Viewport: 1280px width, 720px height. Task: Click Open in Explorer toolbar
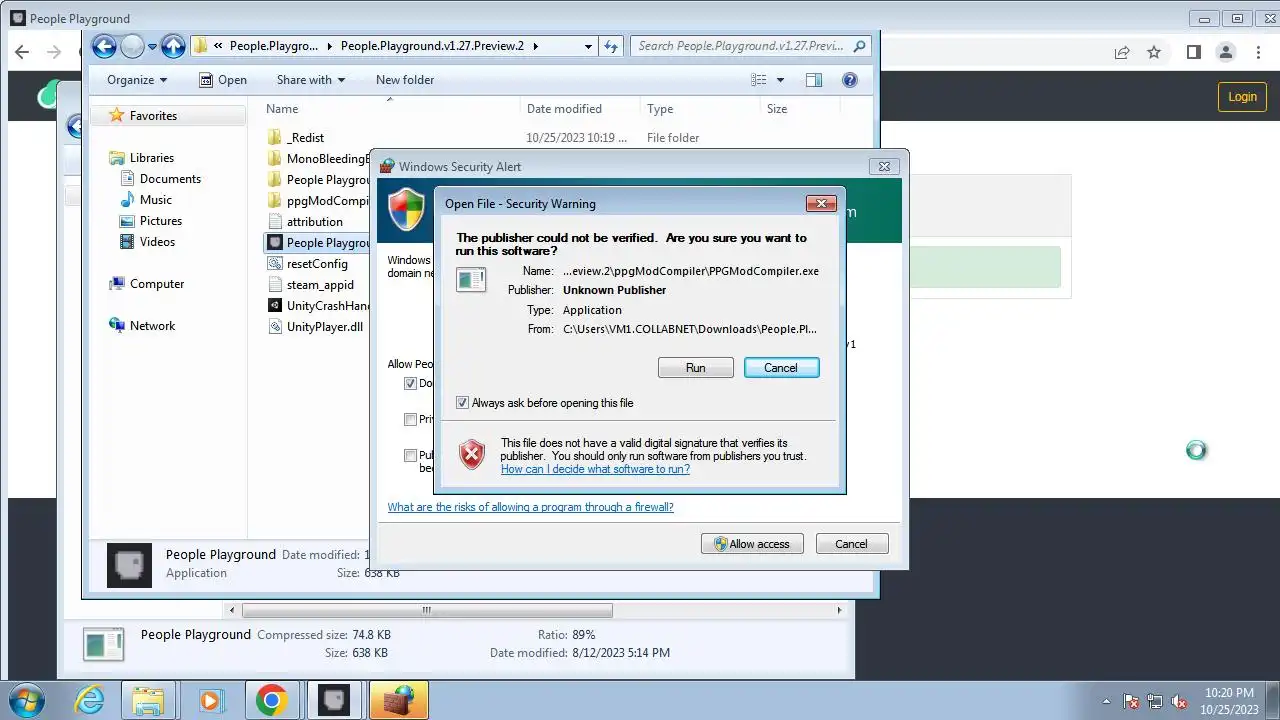coord(223,80)
